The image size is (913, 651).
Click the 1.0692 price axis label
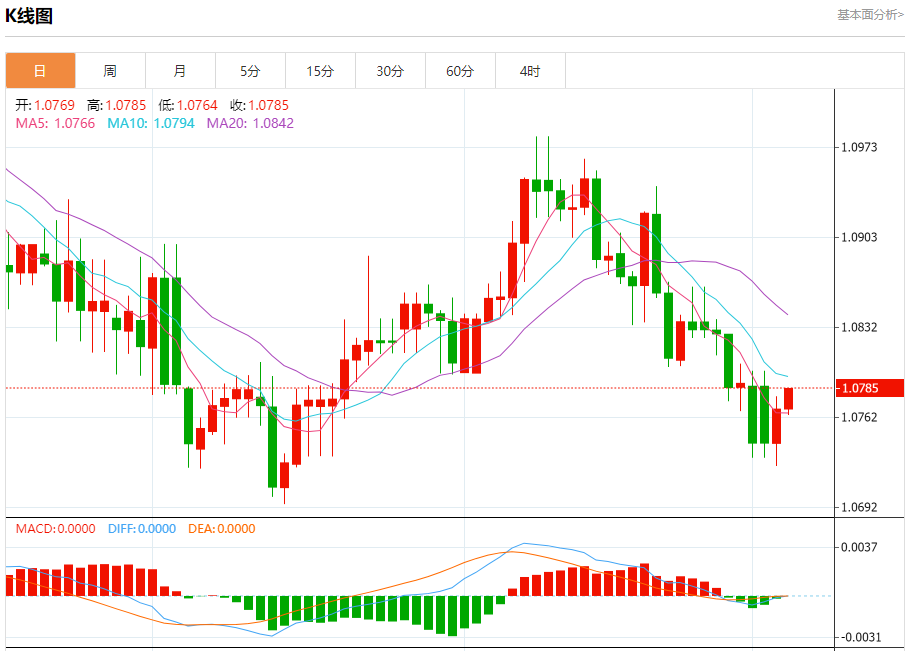859,507
